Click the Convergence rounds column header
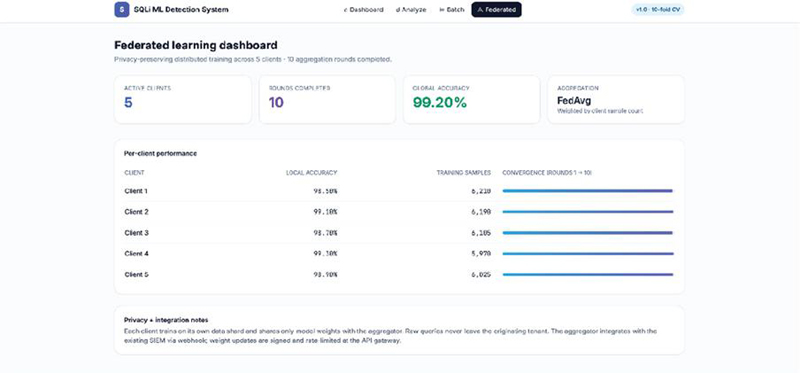 pyautogui.click(x=547, y=173)
